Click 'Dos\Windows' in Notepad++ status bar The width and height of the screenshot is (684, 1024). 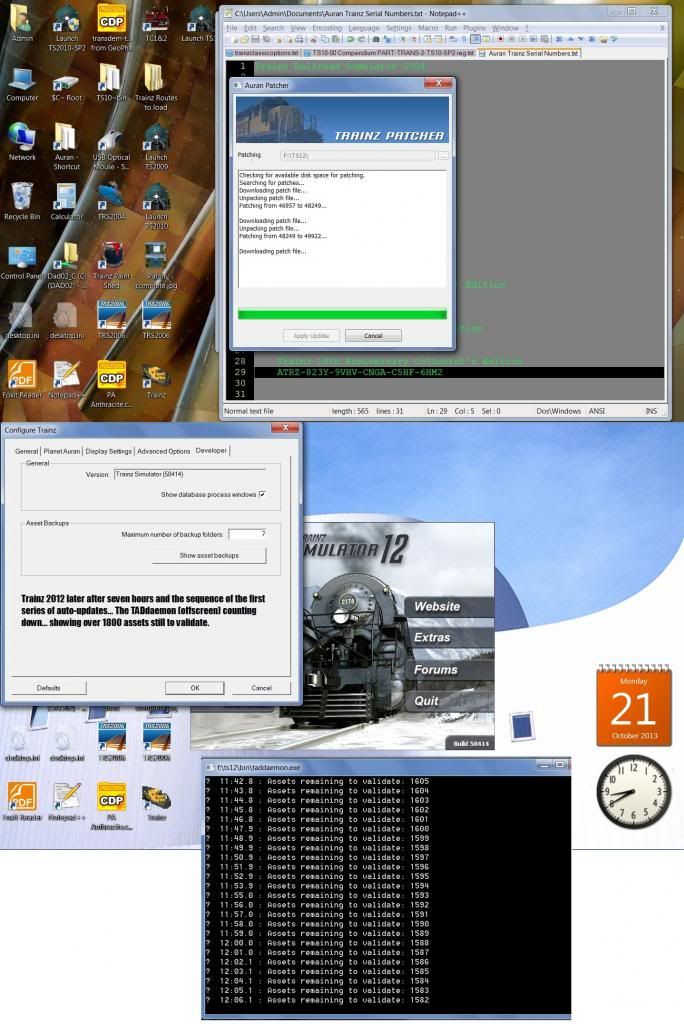(559, 411)
